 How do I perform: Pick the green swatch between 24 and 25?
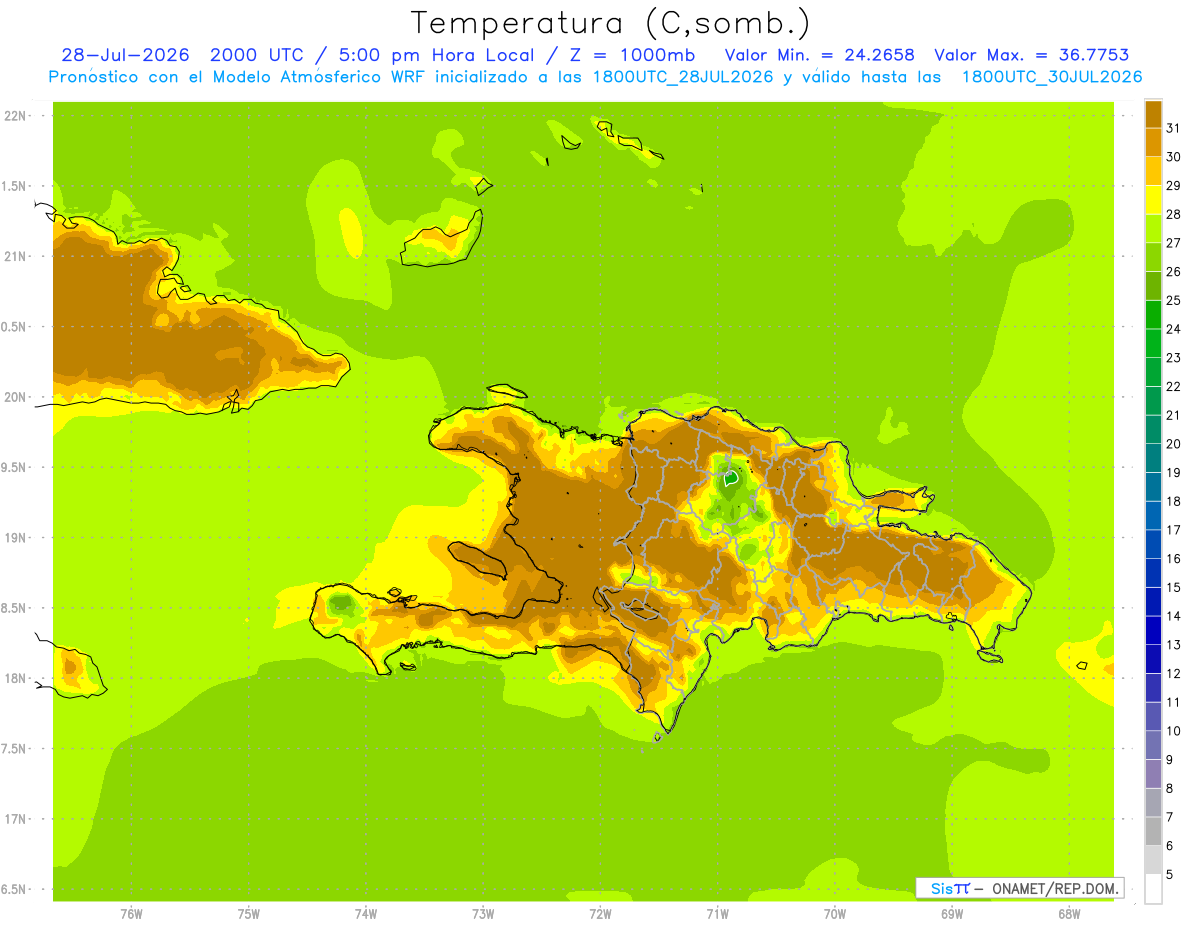1153,314
